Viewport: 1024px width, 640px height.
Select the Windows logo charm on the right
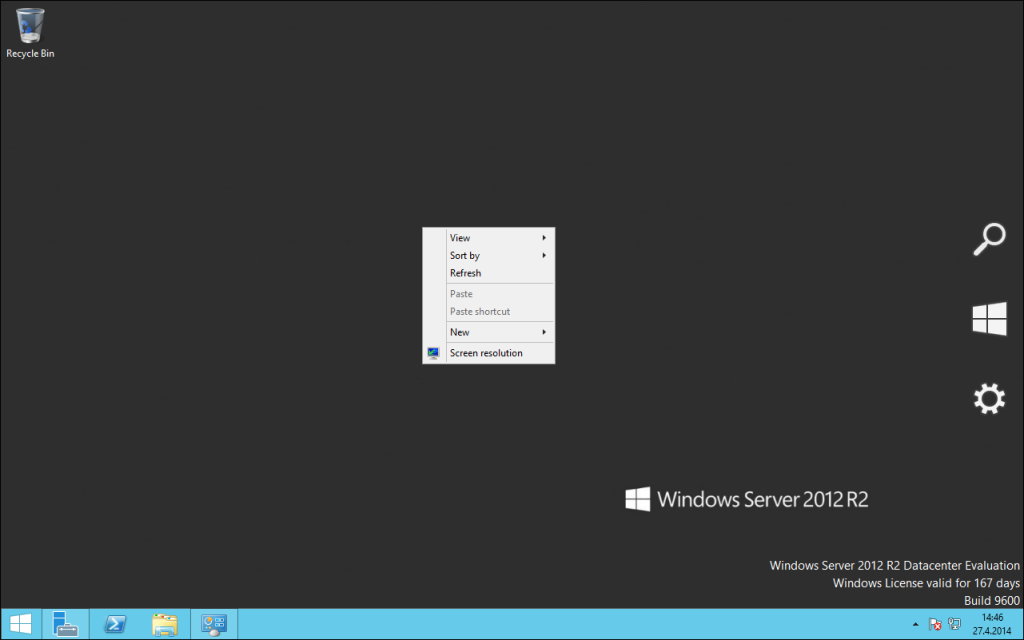tap(988, 318)
